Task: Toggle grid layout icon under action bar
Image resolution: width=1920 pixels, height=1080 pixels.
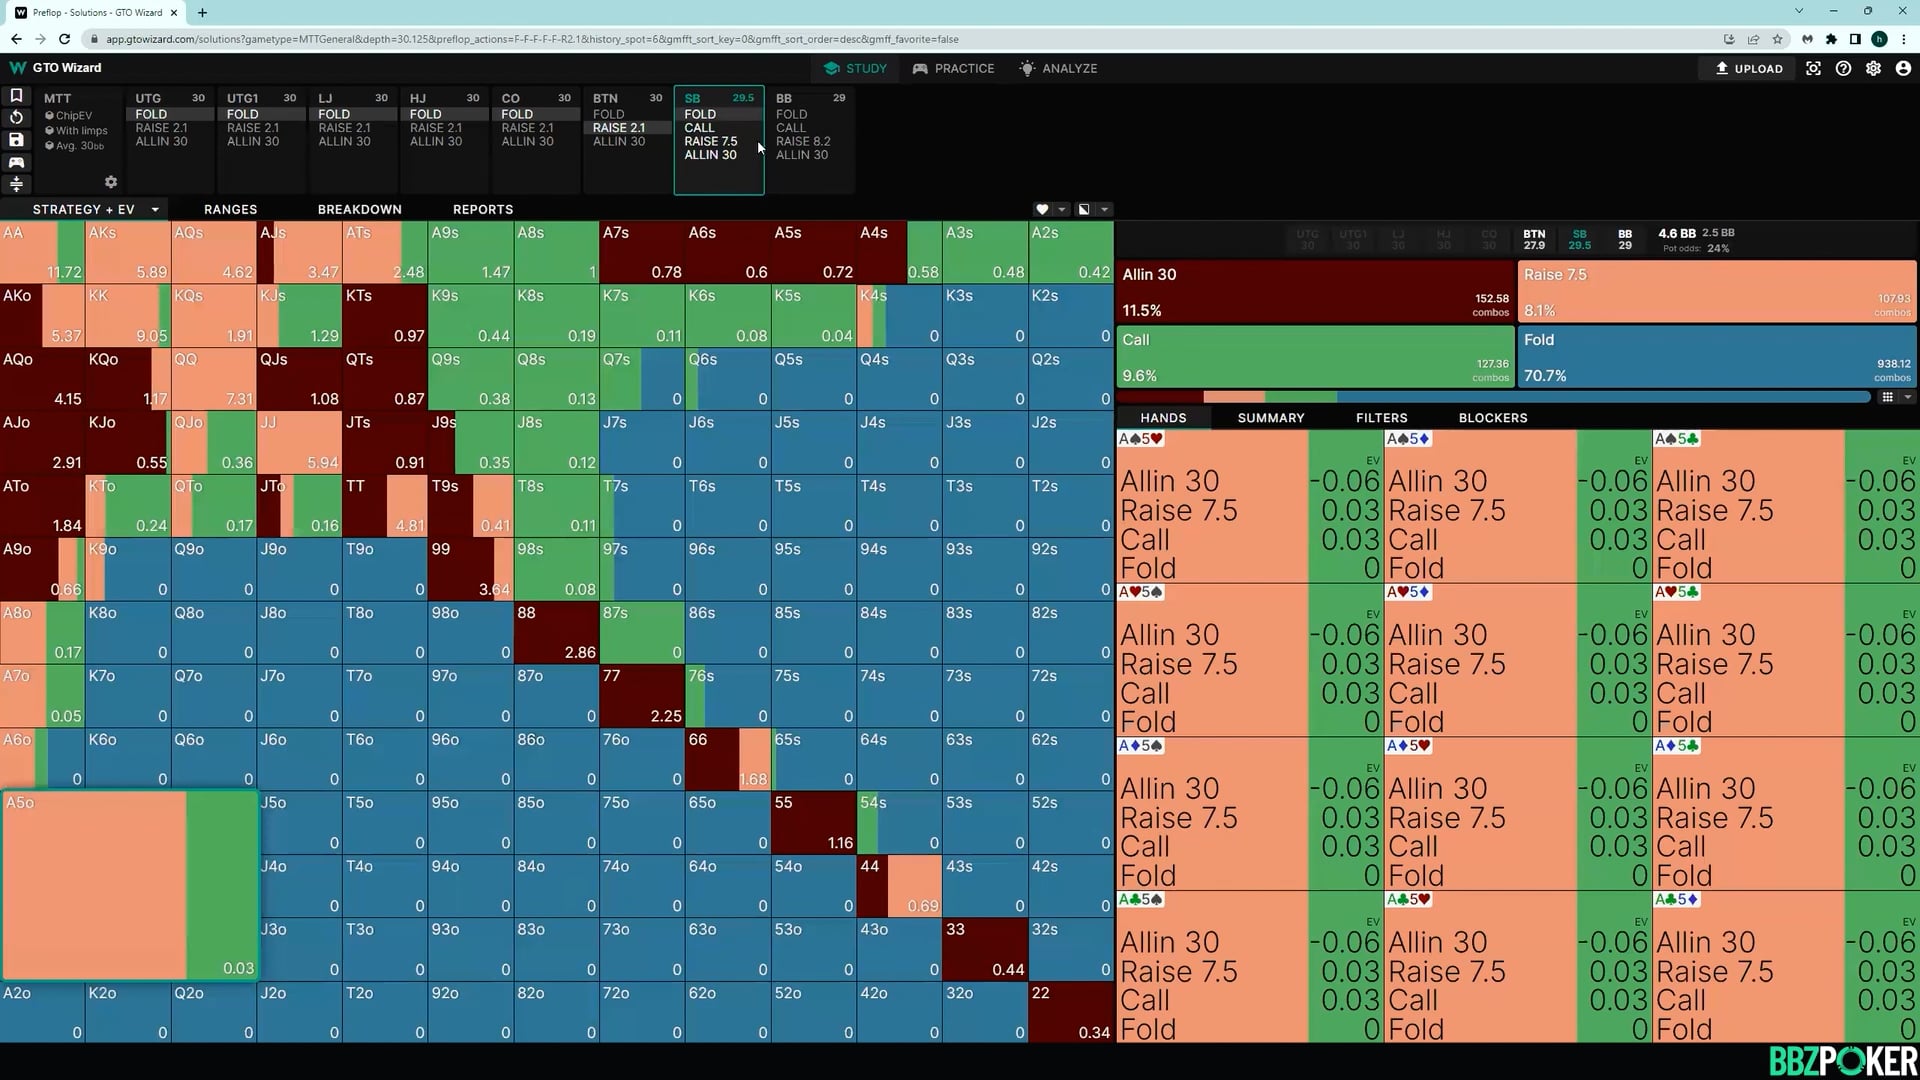Action: pos(1887,397)
